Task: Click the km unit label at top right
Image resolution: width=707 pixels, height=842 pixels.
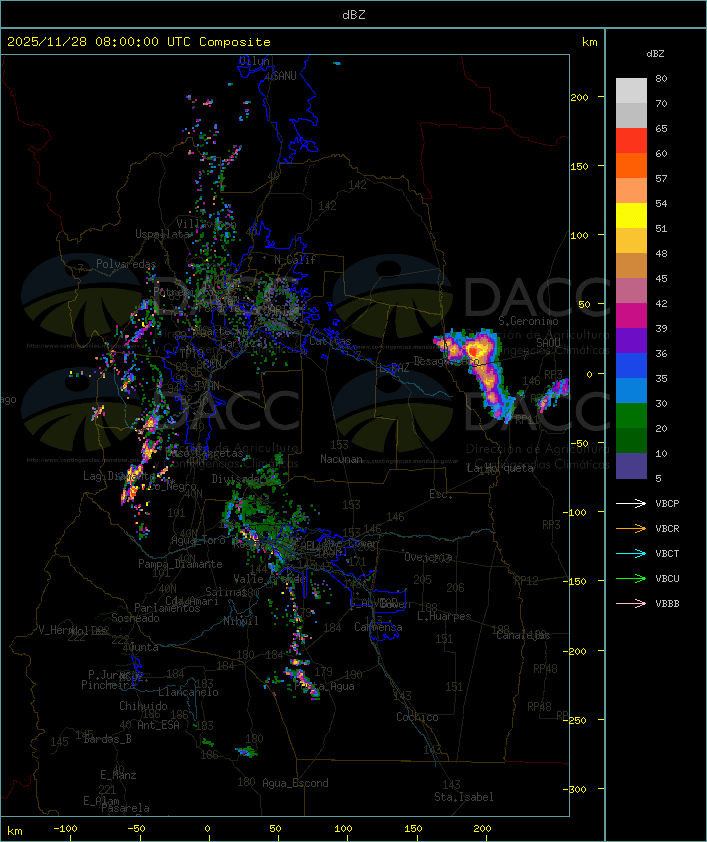Action: click(589, 42)
